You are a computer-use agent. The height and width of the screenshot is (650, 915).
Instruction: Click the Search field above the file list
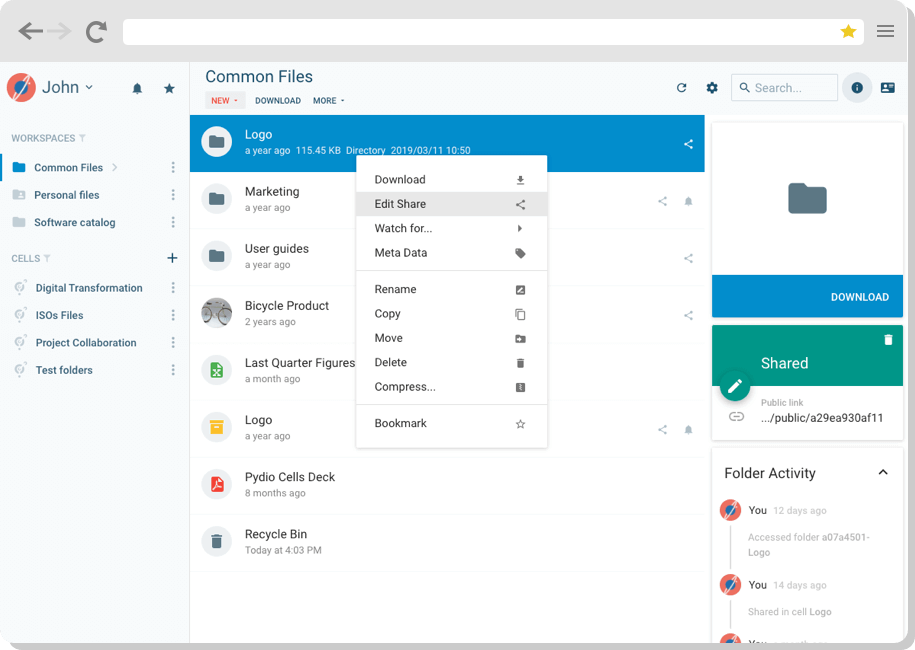point(784,88)
